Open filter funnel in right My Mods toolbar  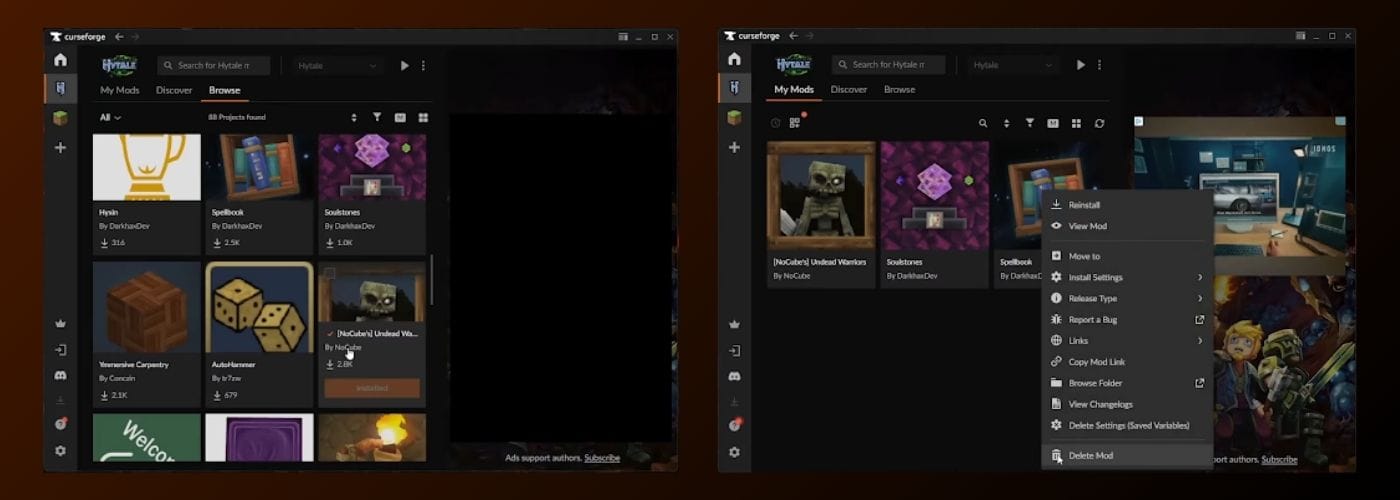(1029, 123)
